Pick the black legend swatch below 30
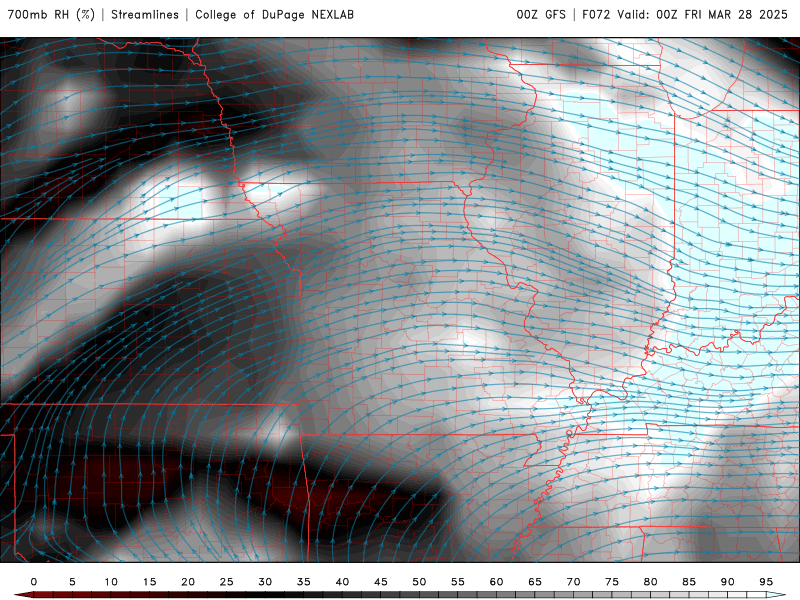This screenshot has height=600, width=800. coord(274,595)
